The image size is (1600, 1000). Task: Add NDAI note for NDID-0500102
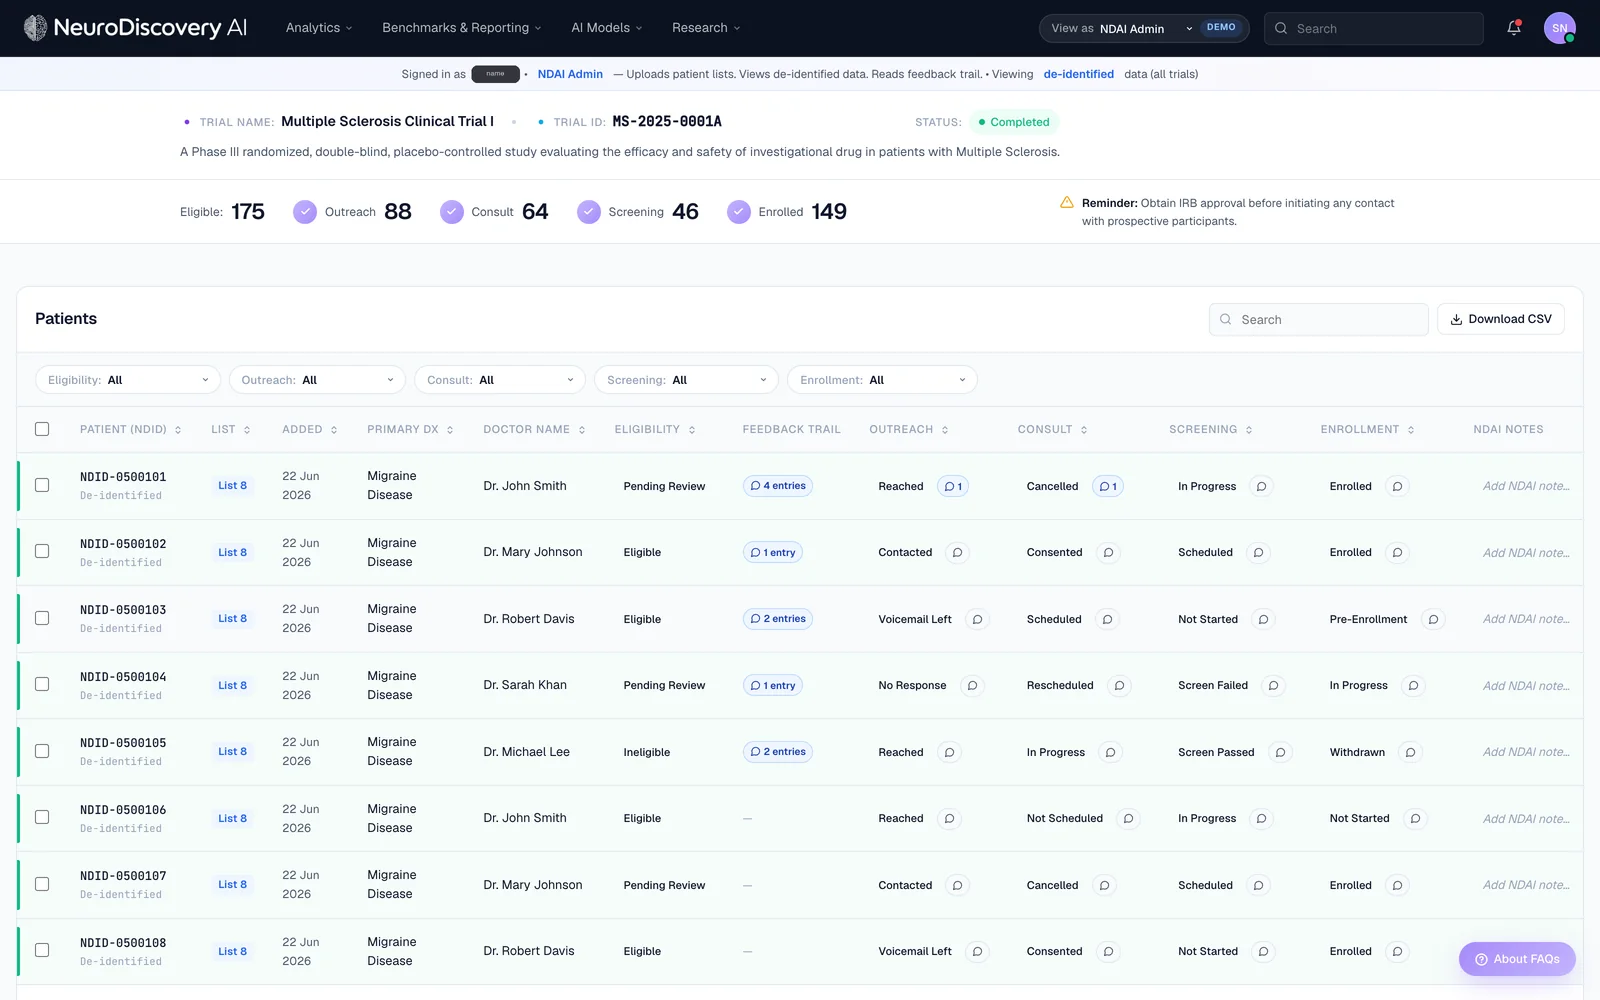pos(1525,553)
